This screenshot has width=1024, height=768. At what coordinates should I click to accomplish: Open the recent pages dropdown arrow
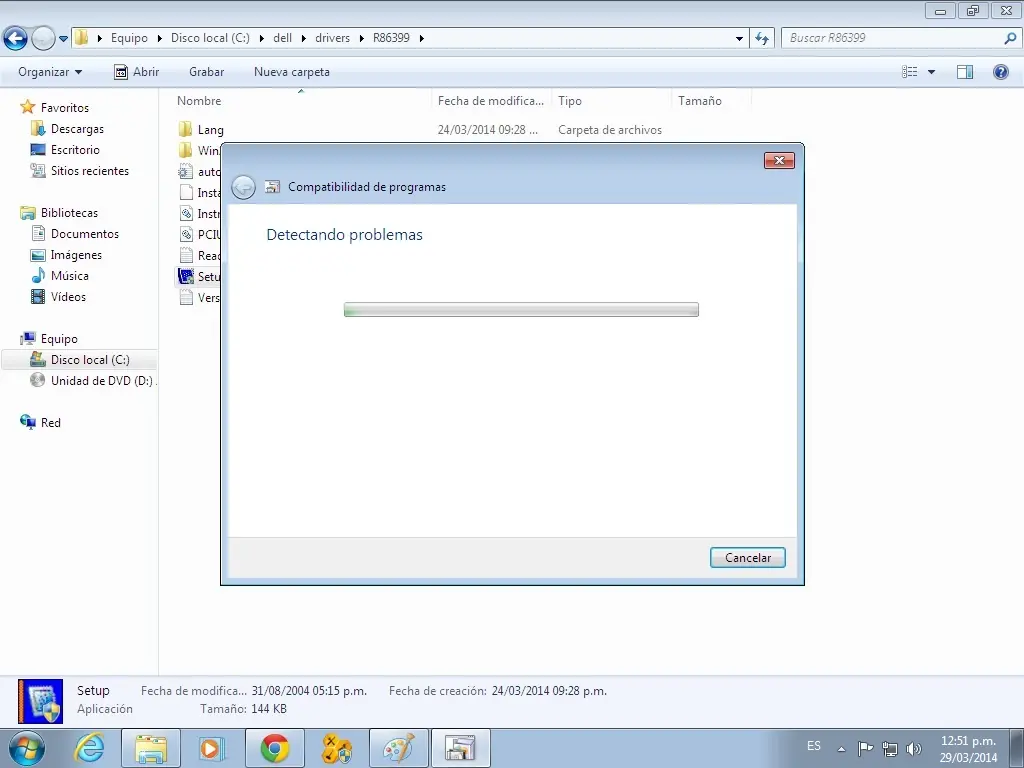pyautogui.click(x=63, y=39)
